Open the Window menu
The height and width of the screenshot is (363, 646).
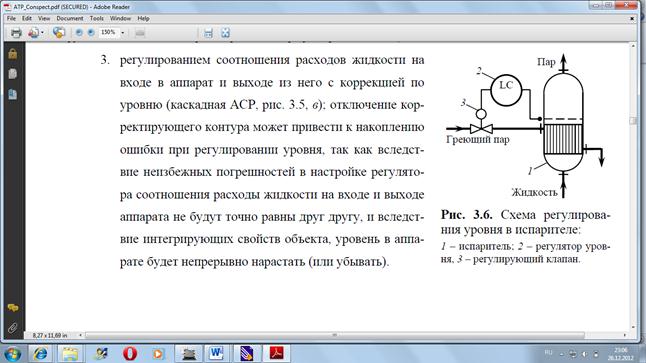pos(120,19)
